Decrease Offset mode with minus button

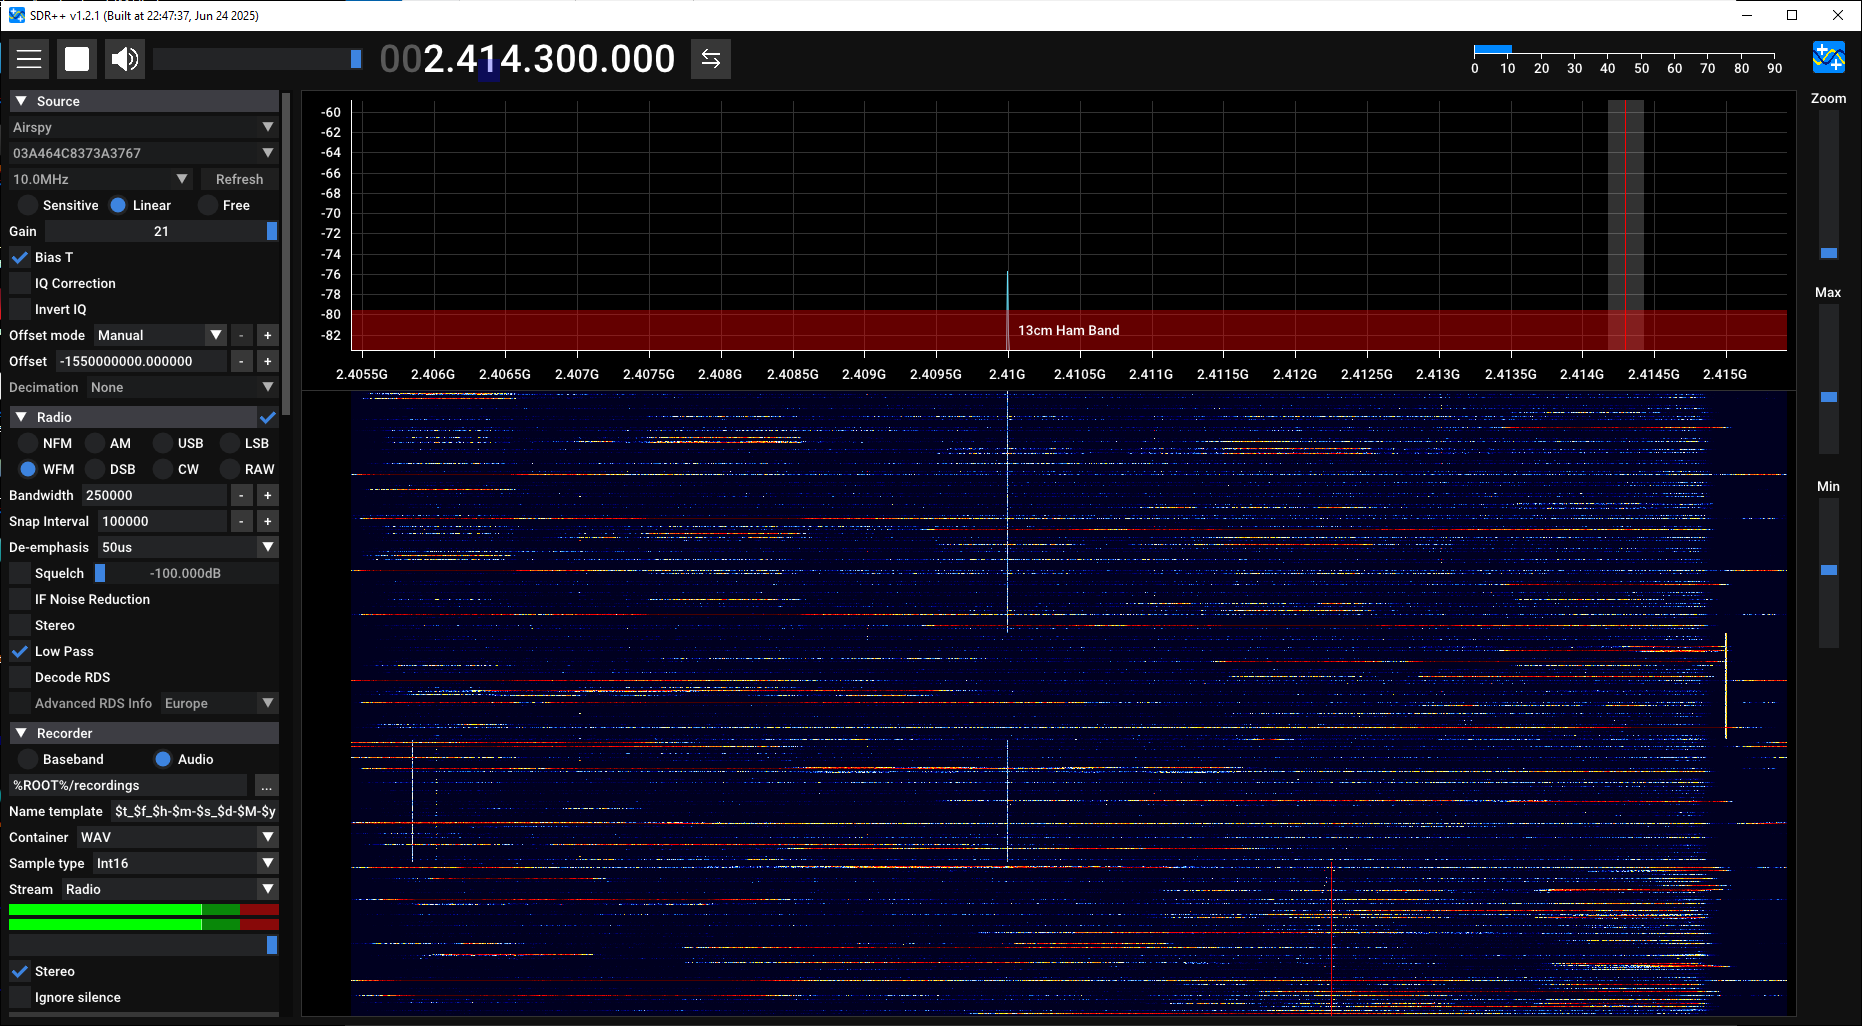(241, 335)
